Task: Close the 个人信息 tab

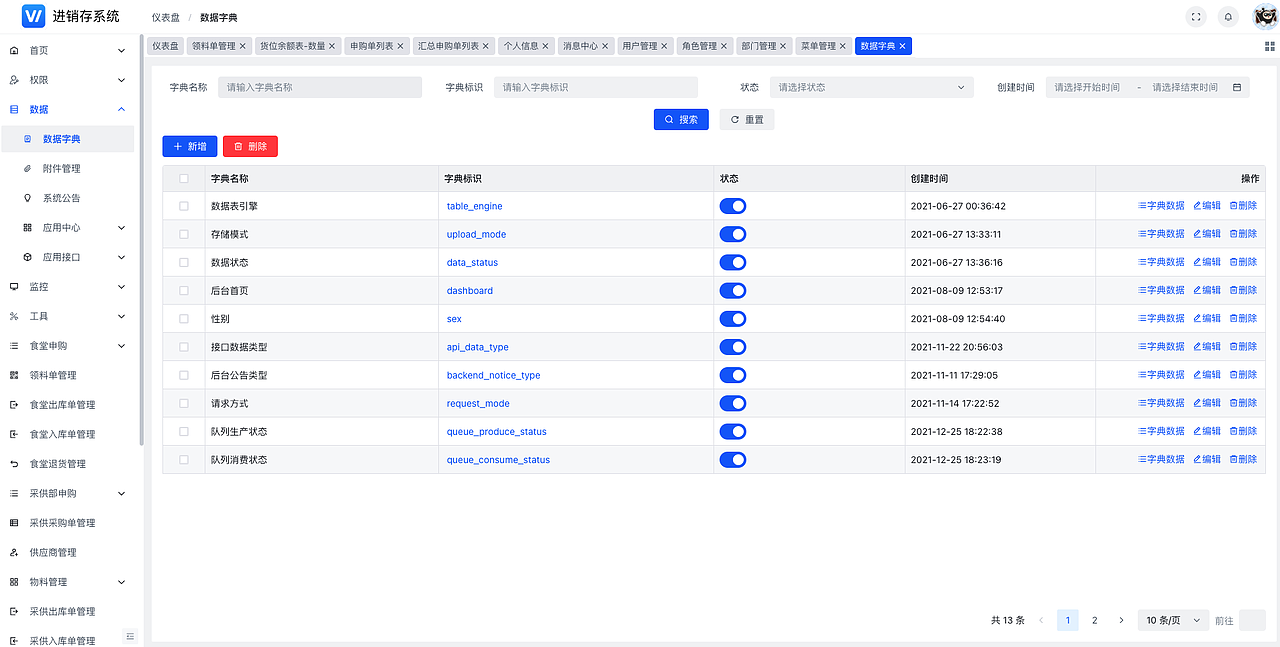Action: (546, 46)
